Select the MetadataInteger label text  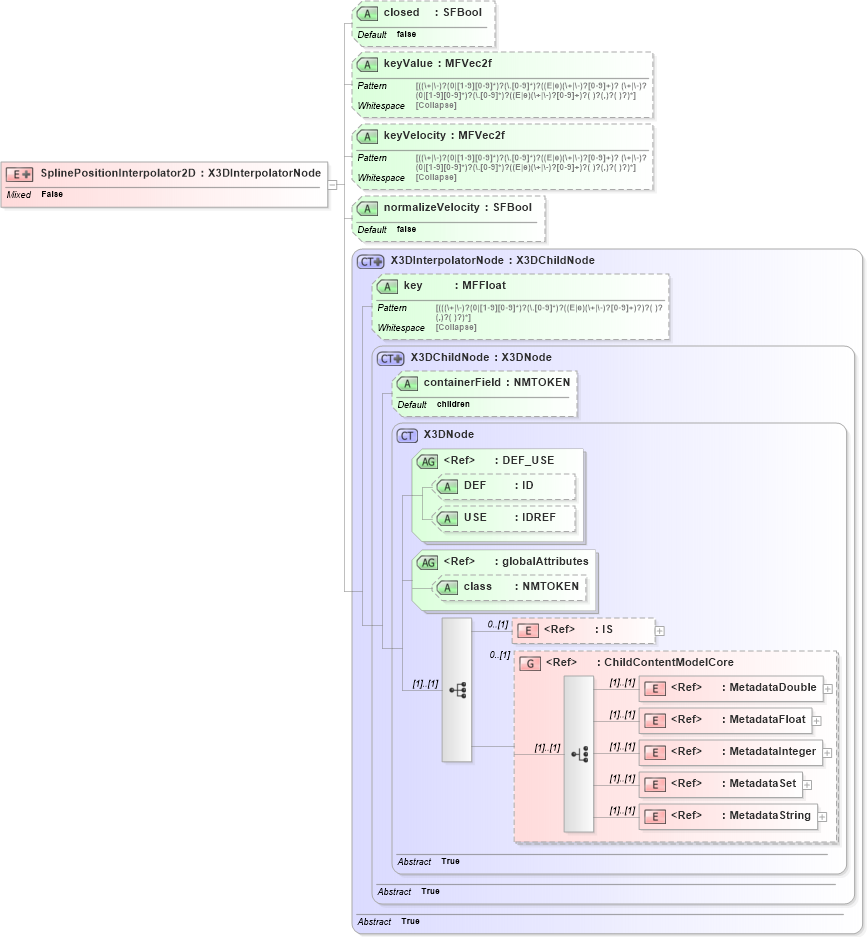coord(773,752)
